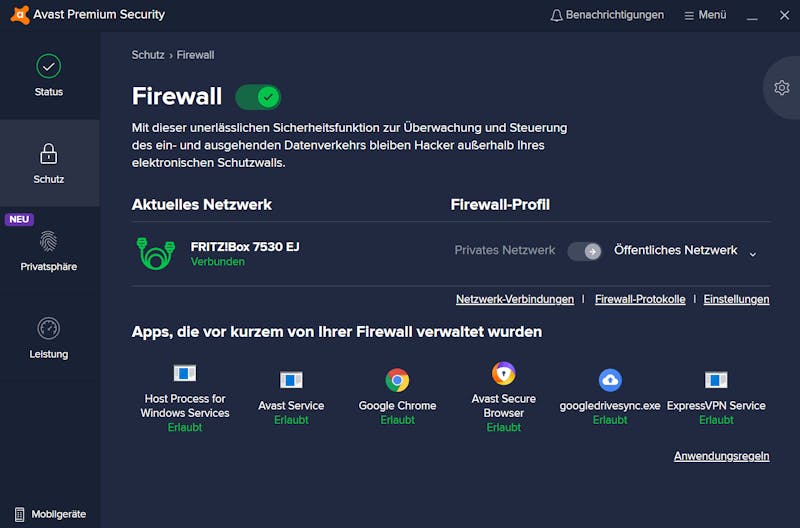Open the Privatsphäre sidebar section
The height and width of the screenshot is (528, 800).
click(x=49, y=250)
